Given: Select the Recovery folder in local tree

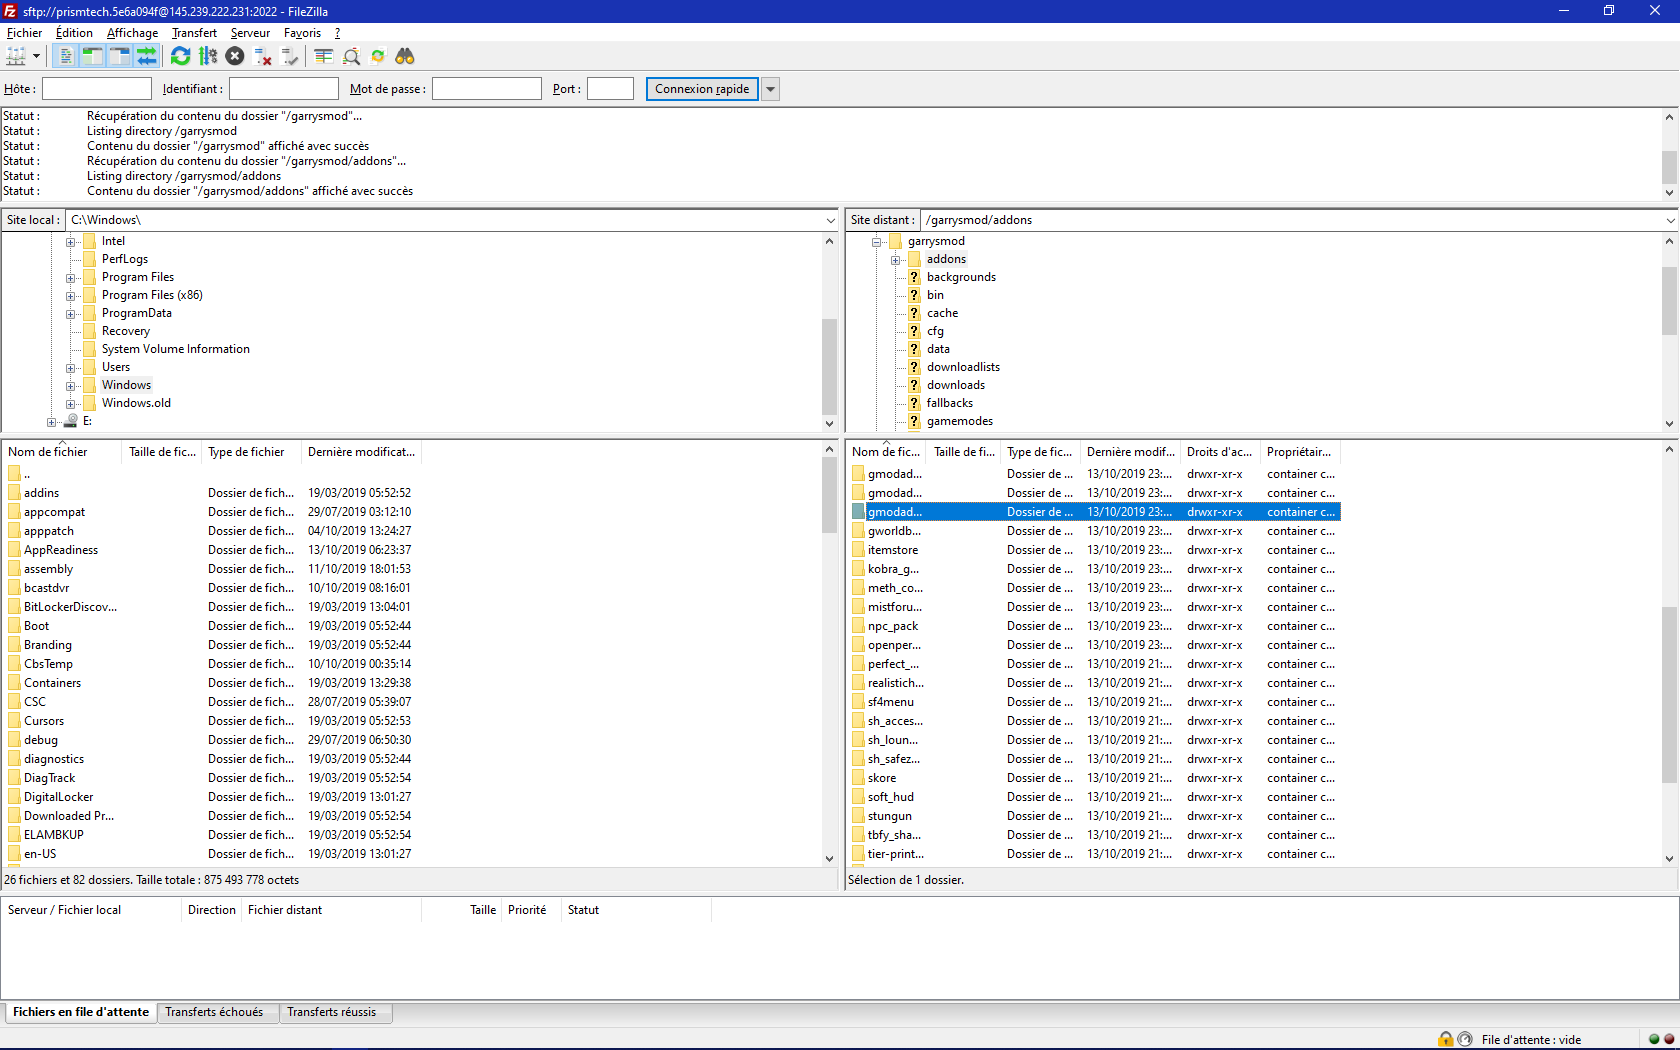Looking at the screenshot, I should [x=126, y=331].
